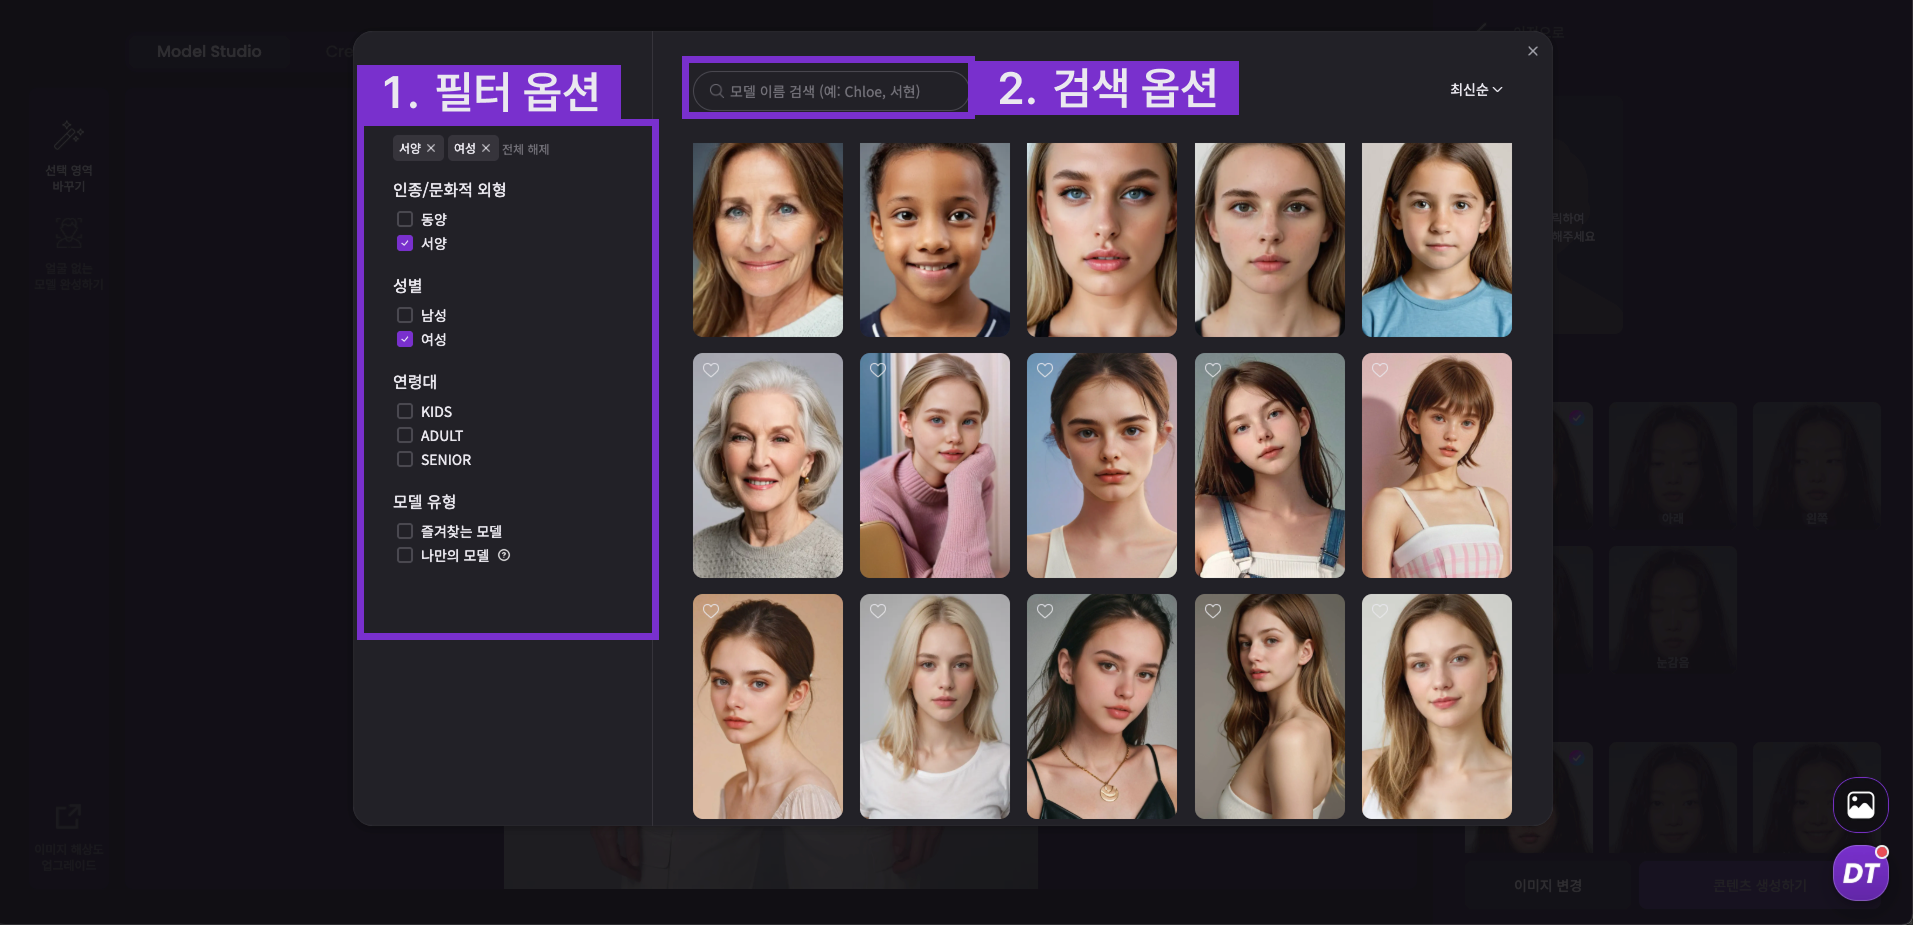
Task: Select the 선택 영역 바꾸기 magic wand tool
Action: 69,156
